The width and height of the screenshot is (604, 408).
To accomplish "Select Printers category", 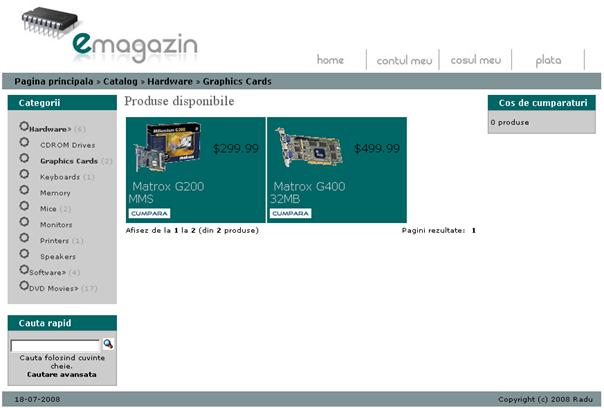I will (54, 241).
